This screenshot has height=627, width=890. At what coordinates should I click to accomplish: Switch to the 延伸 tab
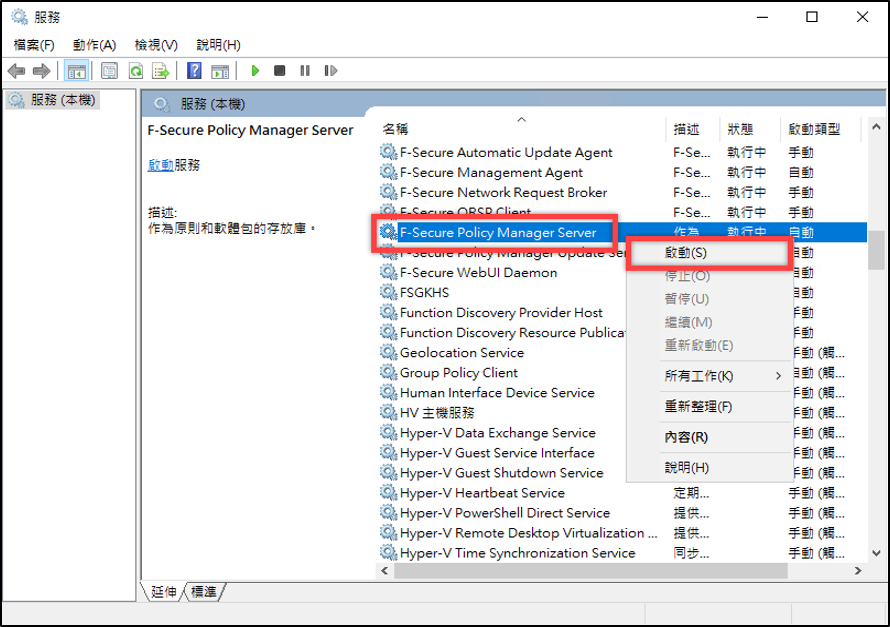tap(163, 592)
